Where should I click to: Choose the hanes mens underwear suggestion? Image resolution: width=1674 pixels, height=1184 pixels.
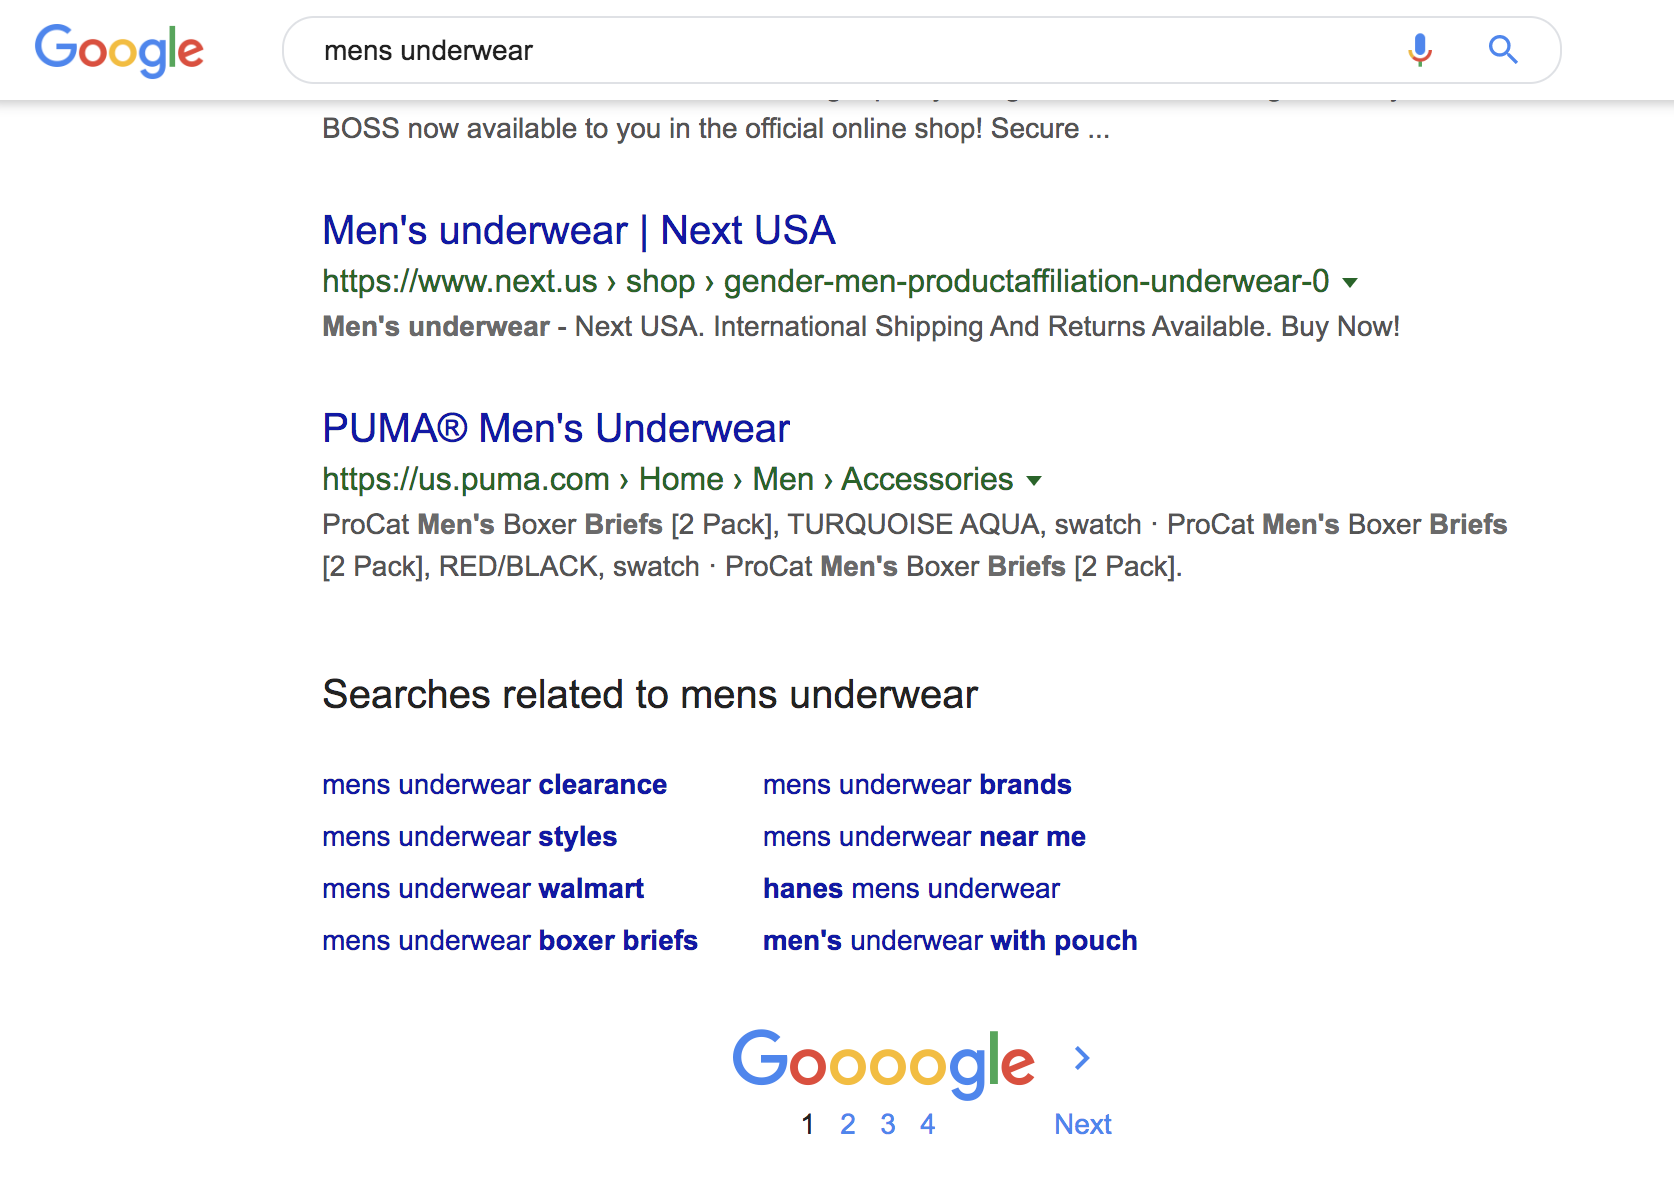click(x=911, y=889)
